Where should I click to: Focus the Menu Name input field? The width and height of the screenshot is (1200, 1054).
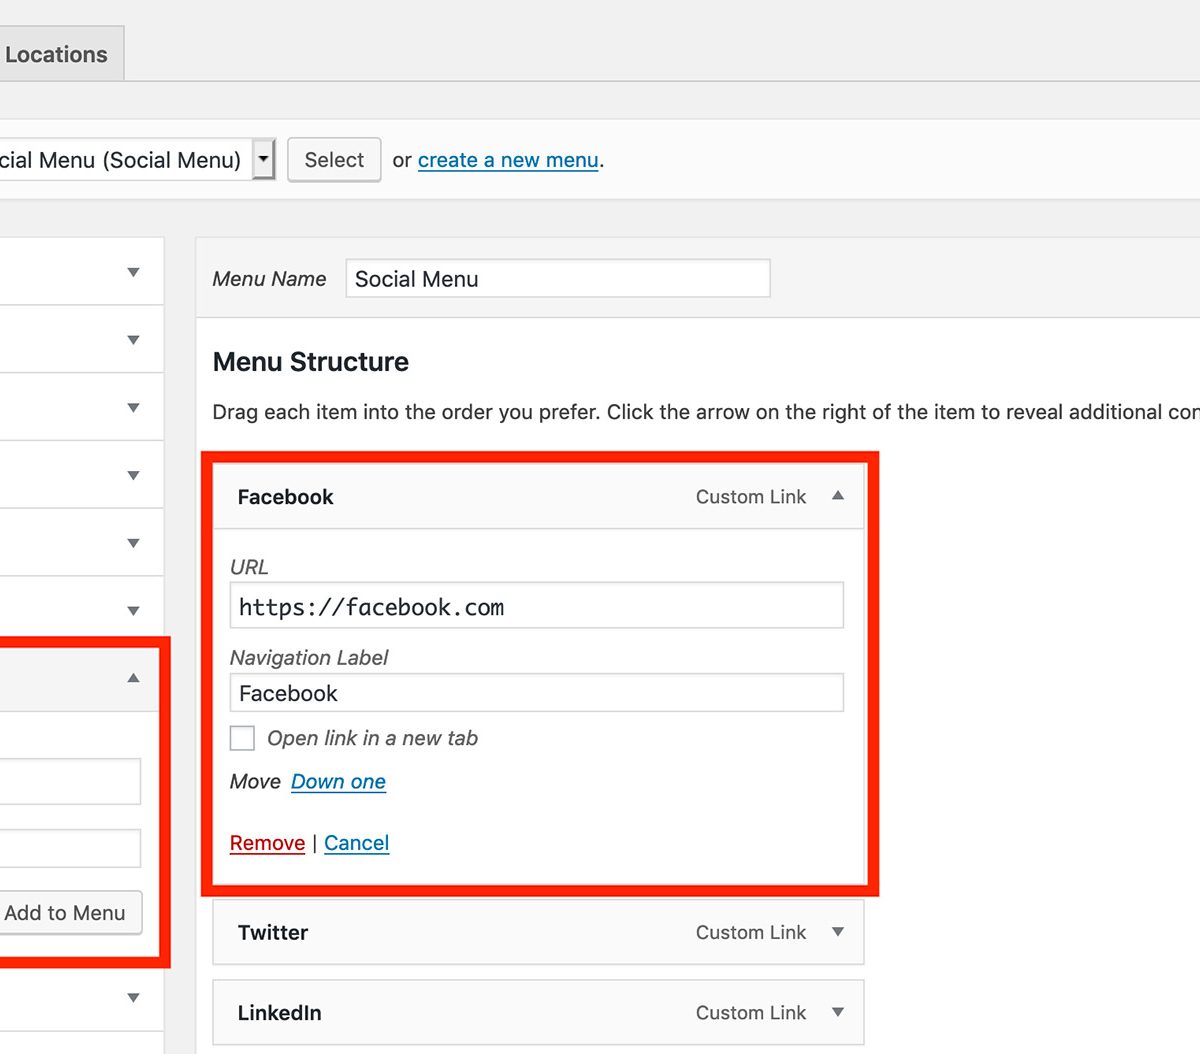tap(558, 279)
